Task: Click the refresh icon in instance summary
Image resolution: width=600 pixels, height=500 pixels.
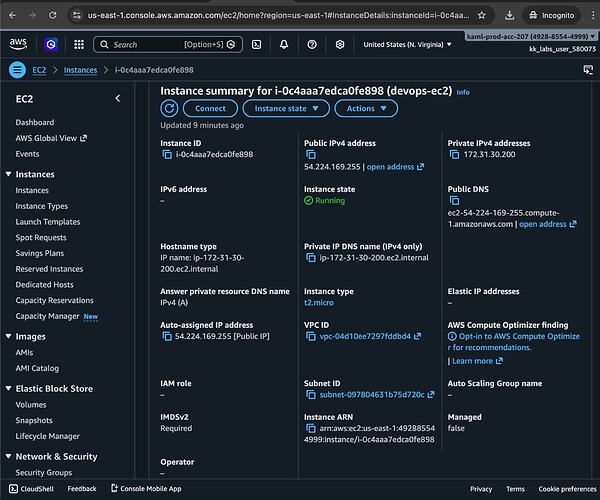Action: point(170,108)
